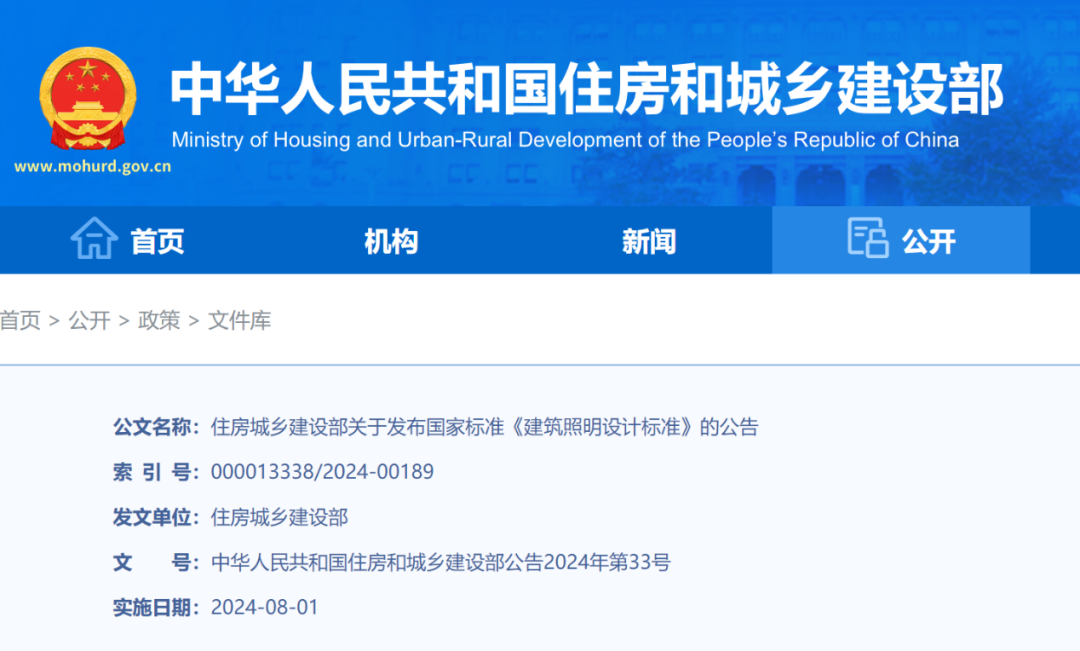Open the 新闻 navigation tab
Image resolution: width=1080 pixels, height=651 pixels.
point(649,241)
